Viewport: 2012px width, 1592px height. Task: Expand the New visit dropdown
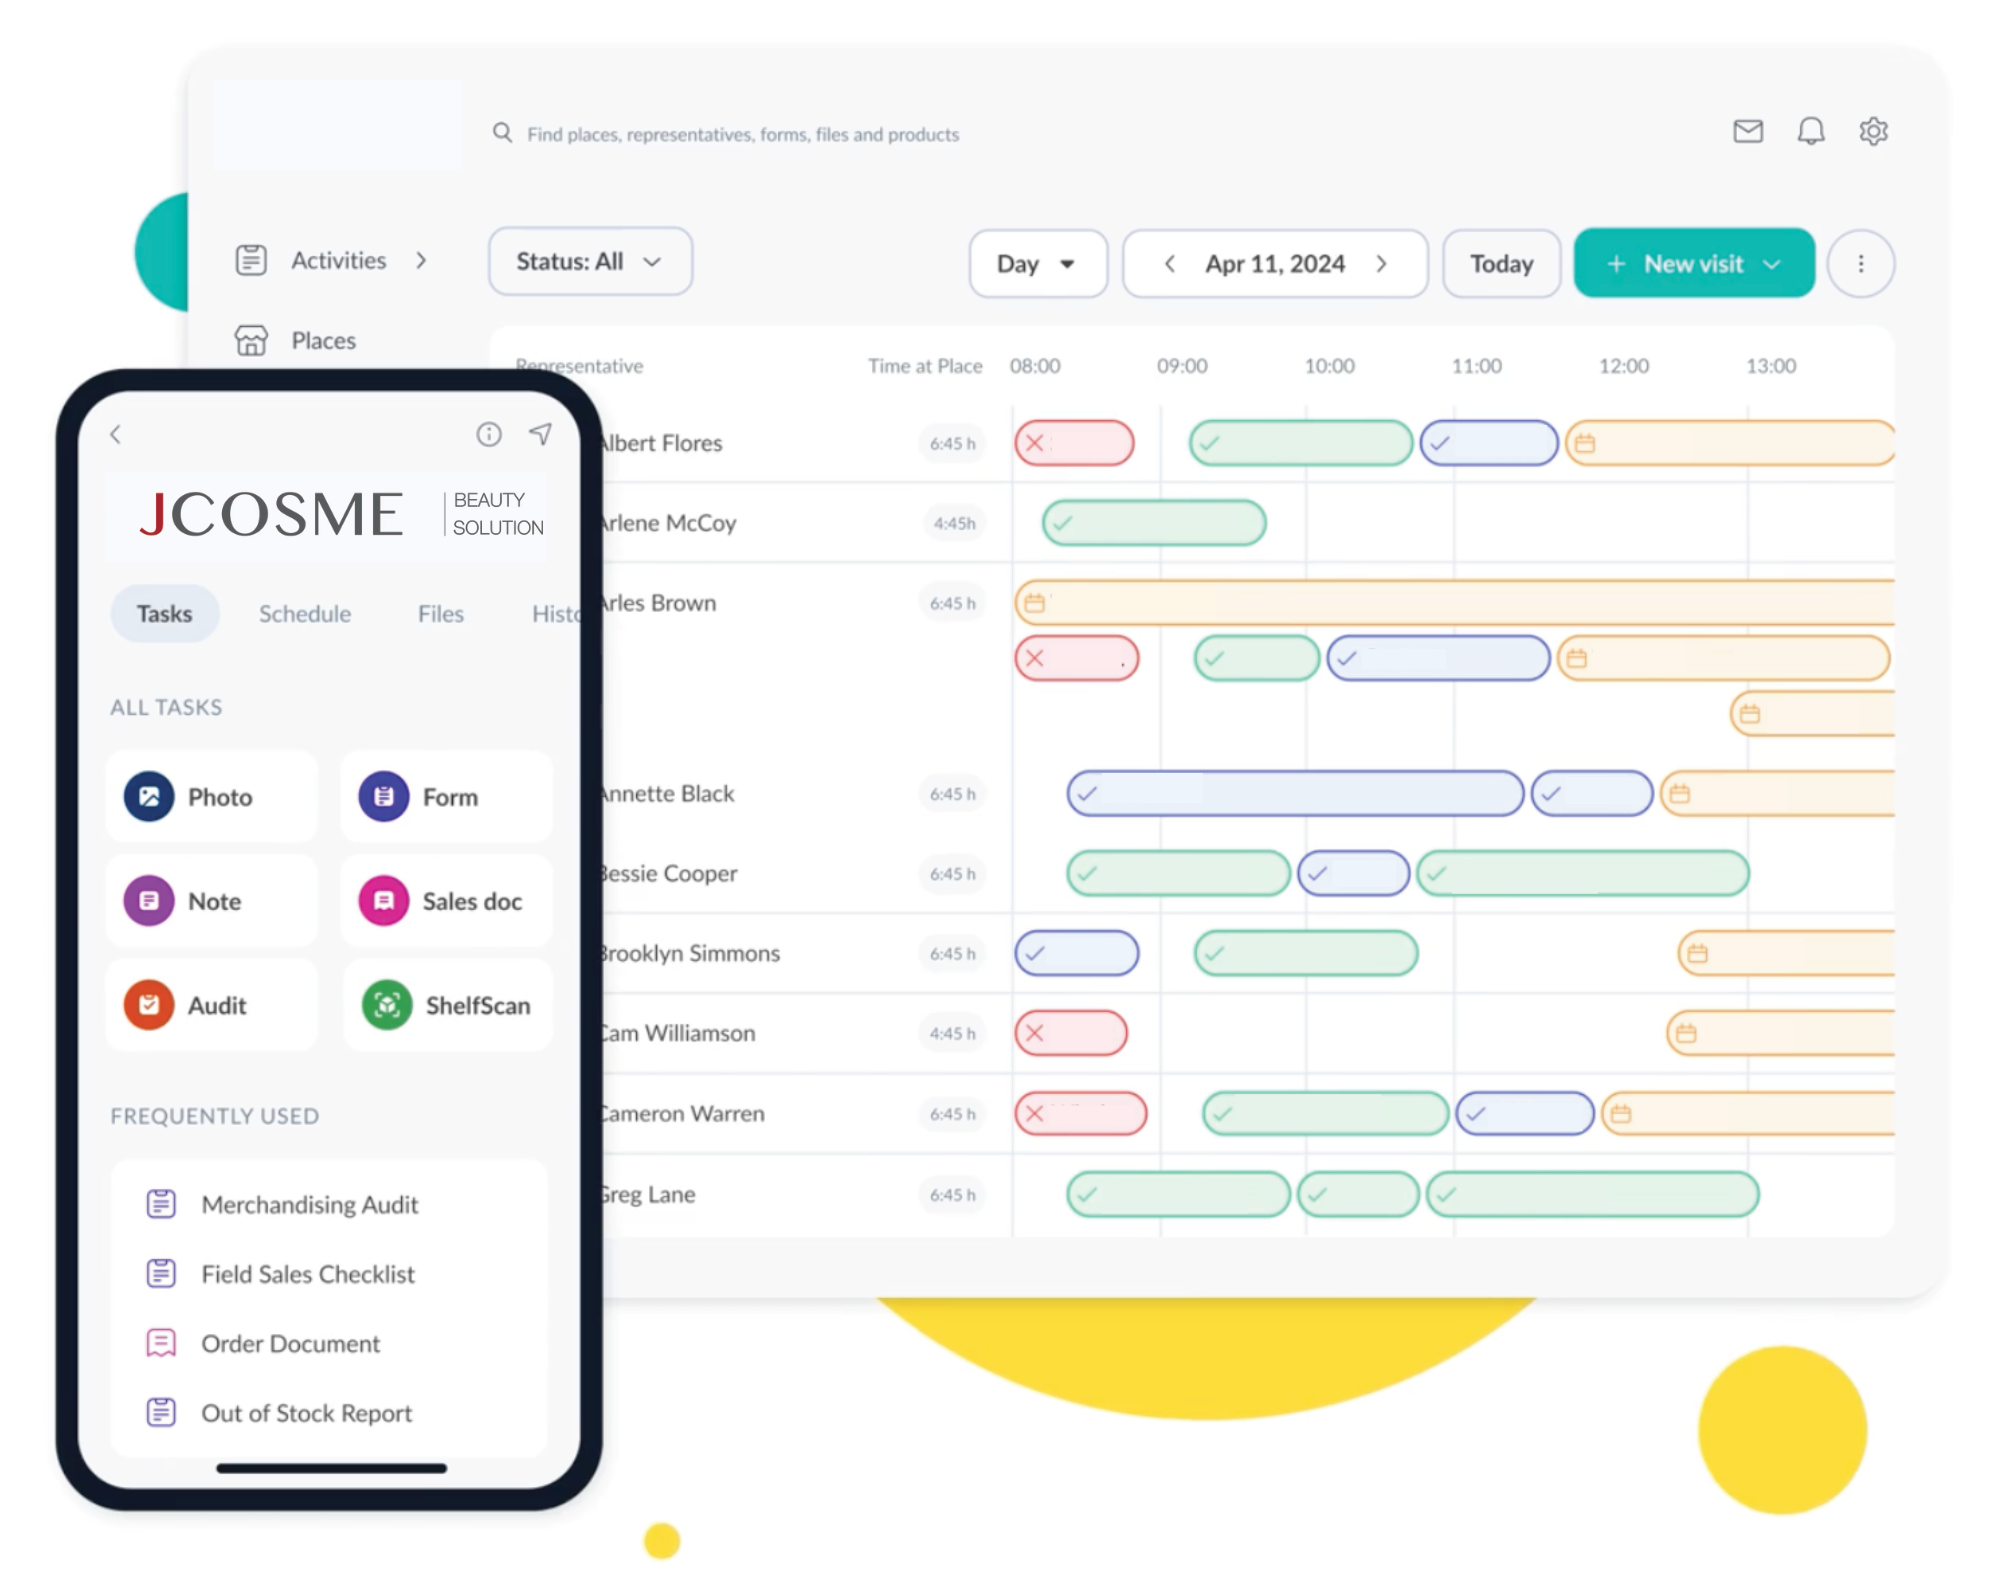[1772, 264]
